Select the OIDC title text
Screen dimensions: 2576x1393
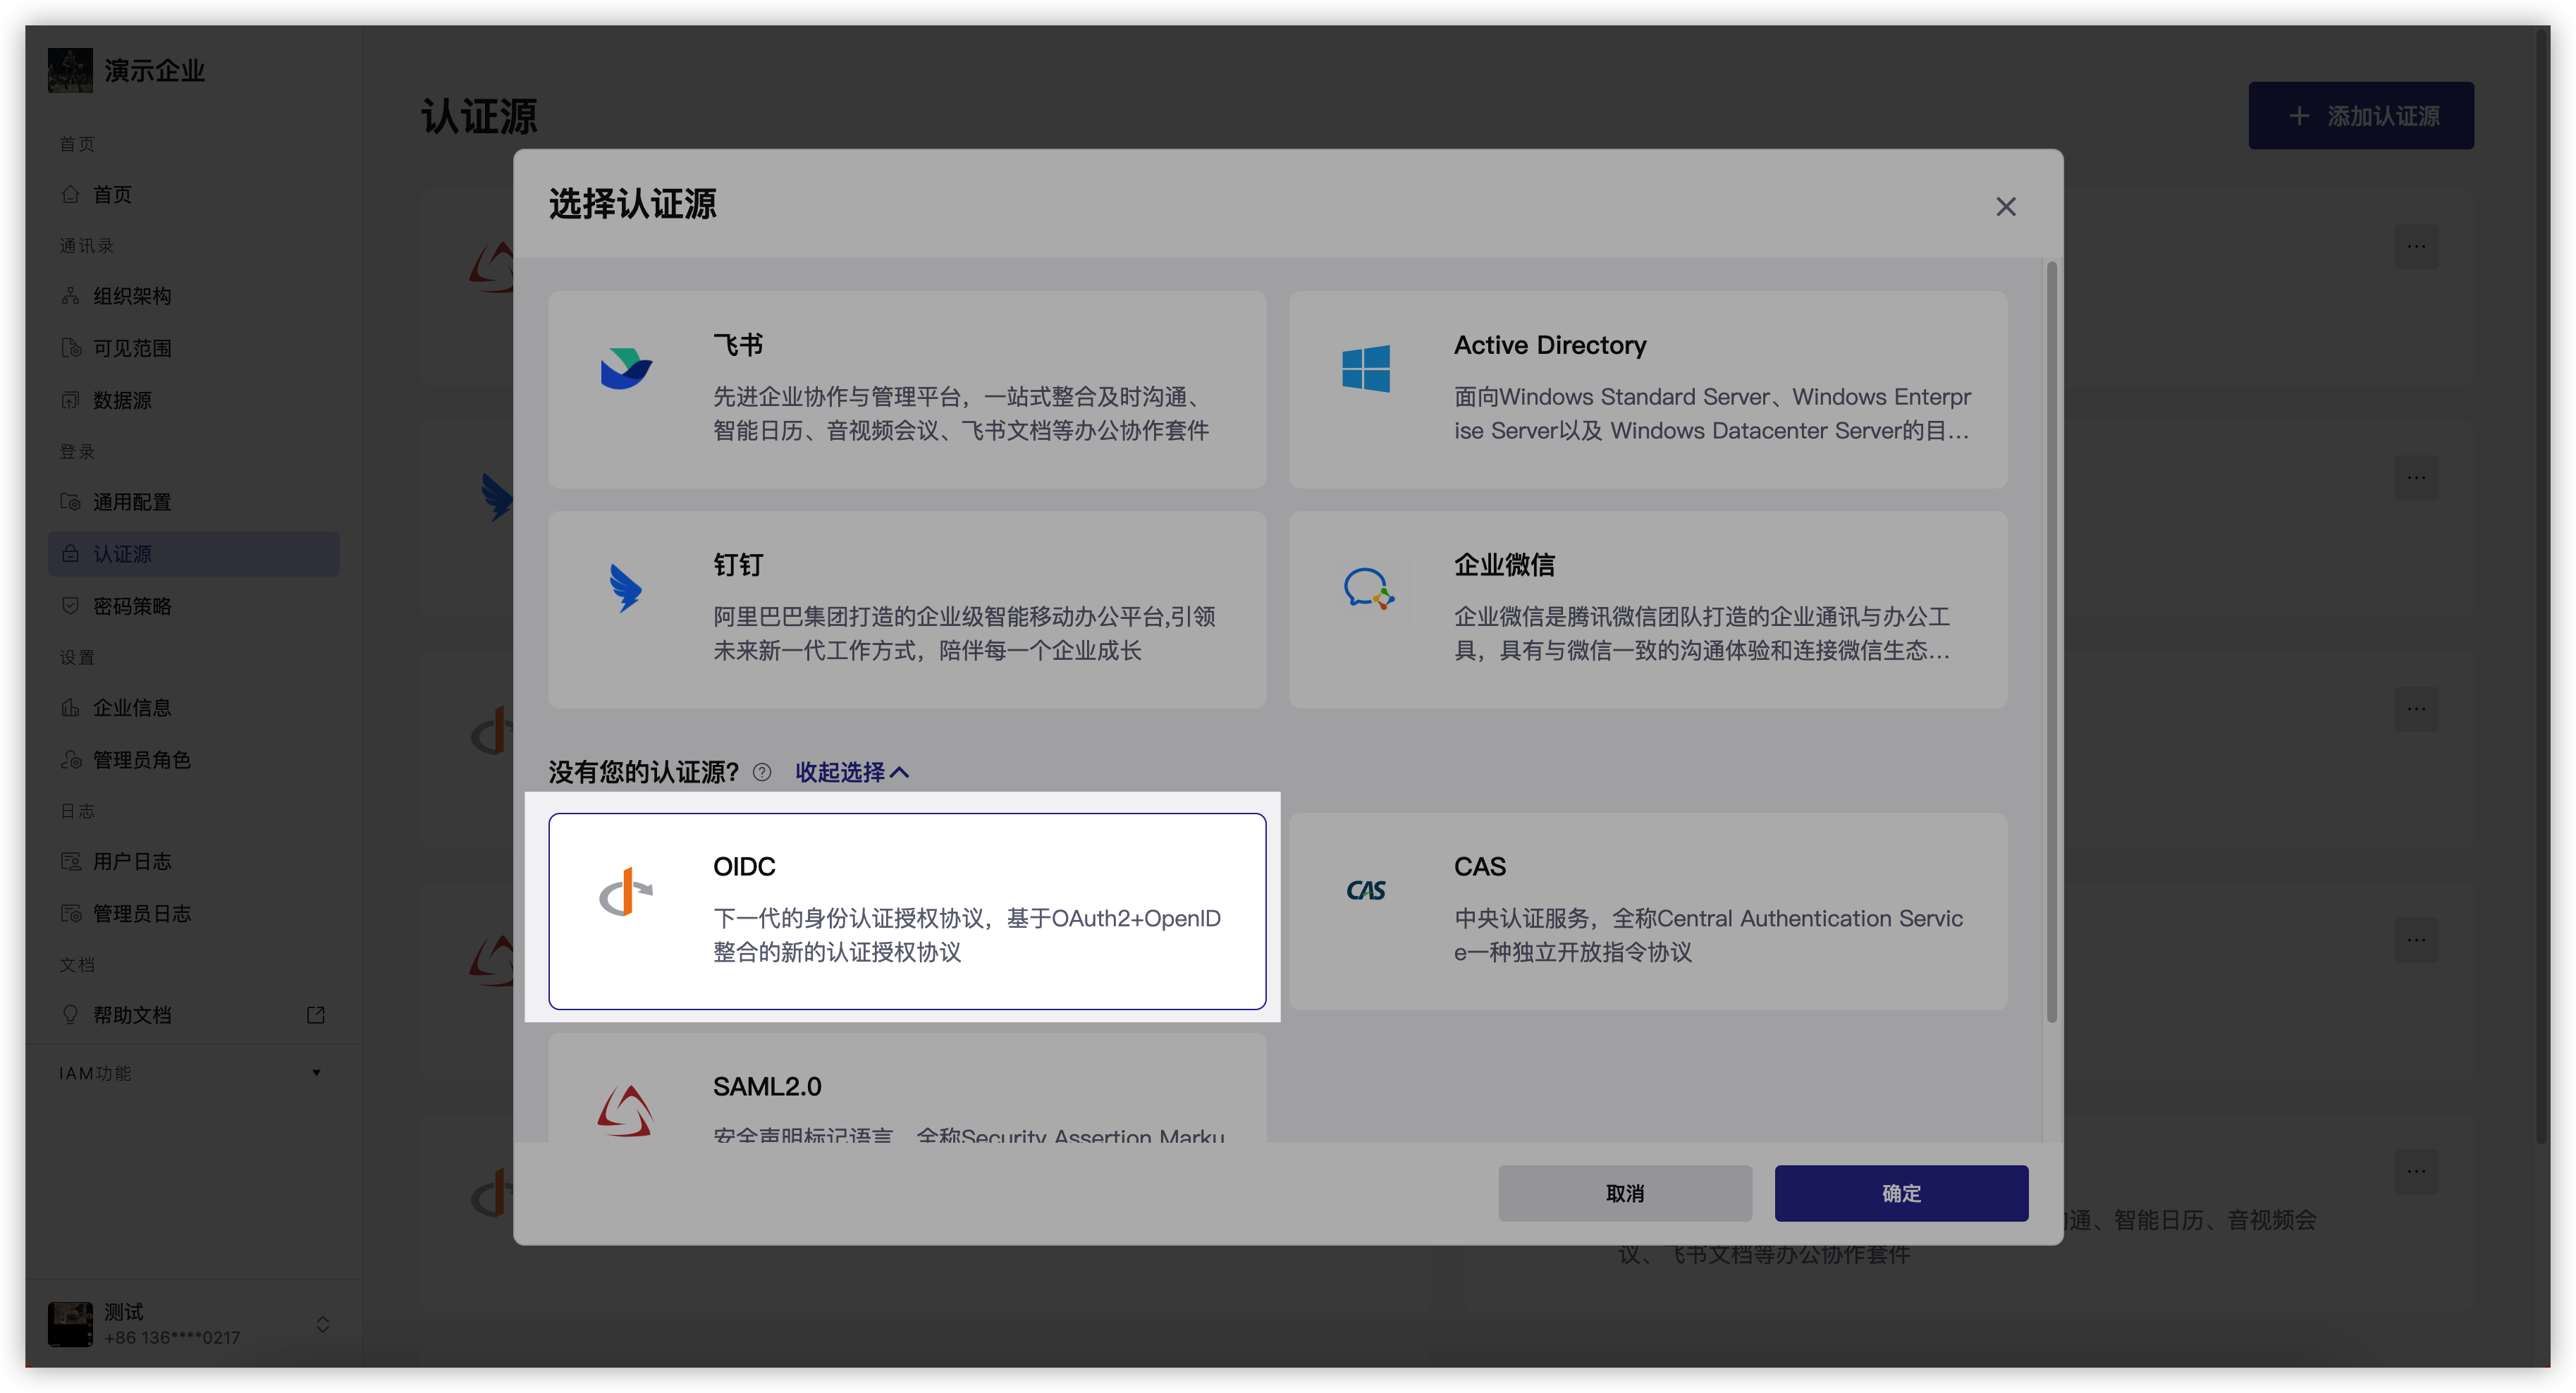(x=744, y=866)
